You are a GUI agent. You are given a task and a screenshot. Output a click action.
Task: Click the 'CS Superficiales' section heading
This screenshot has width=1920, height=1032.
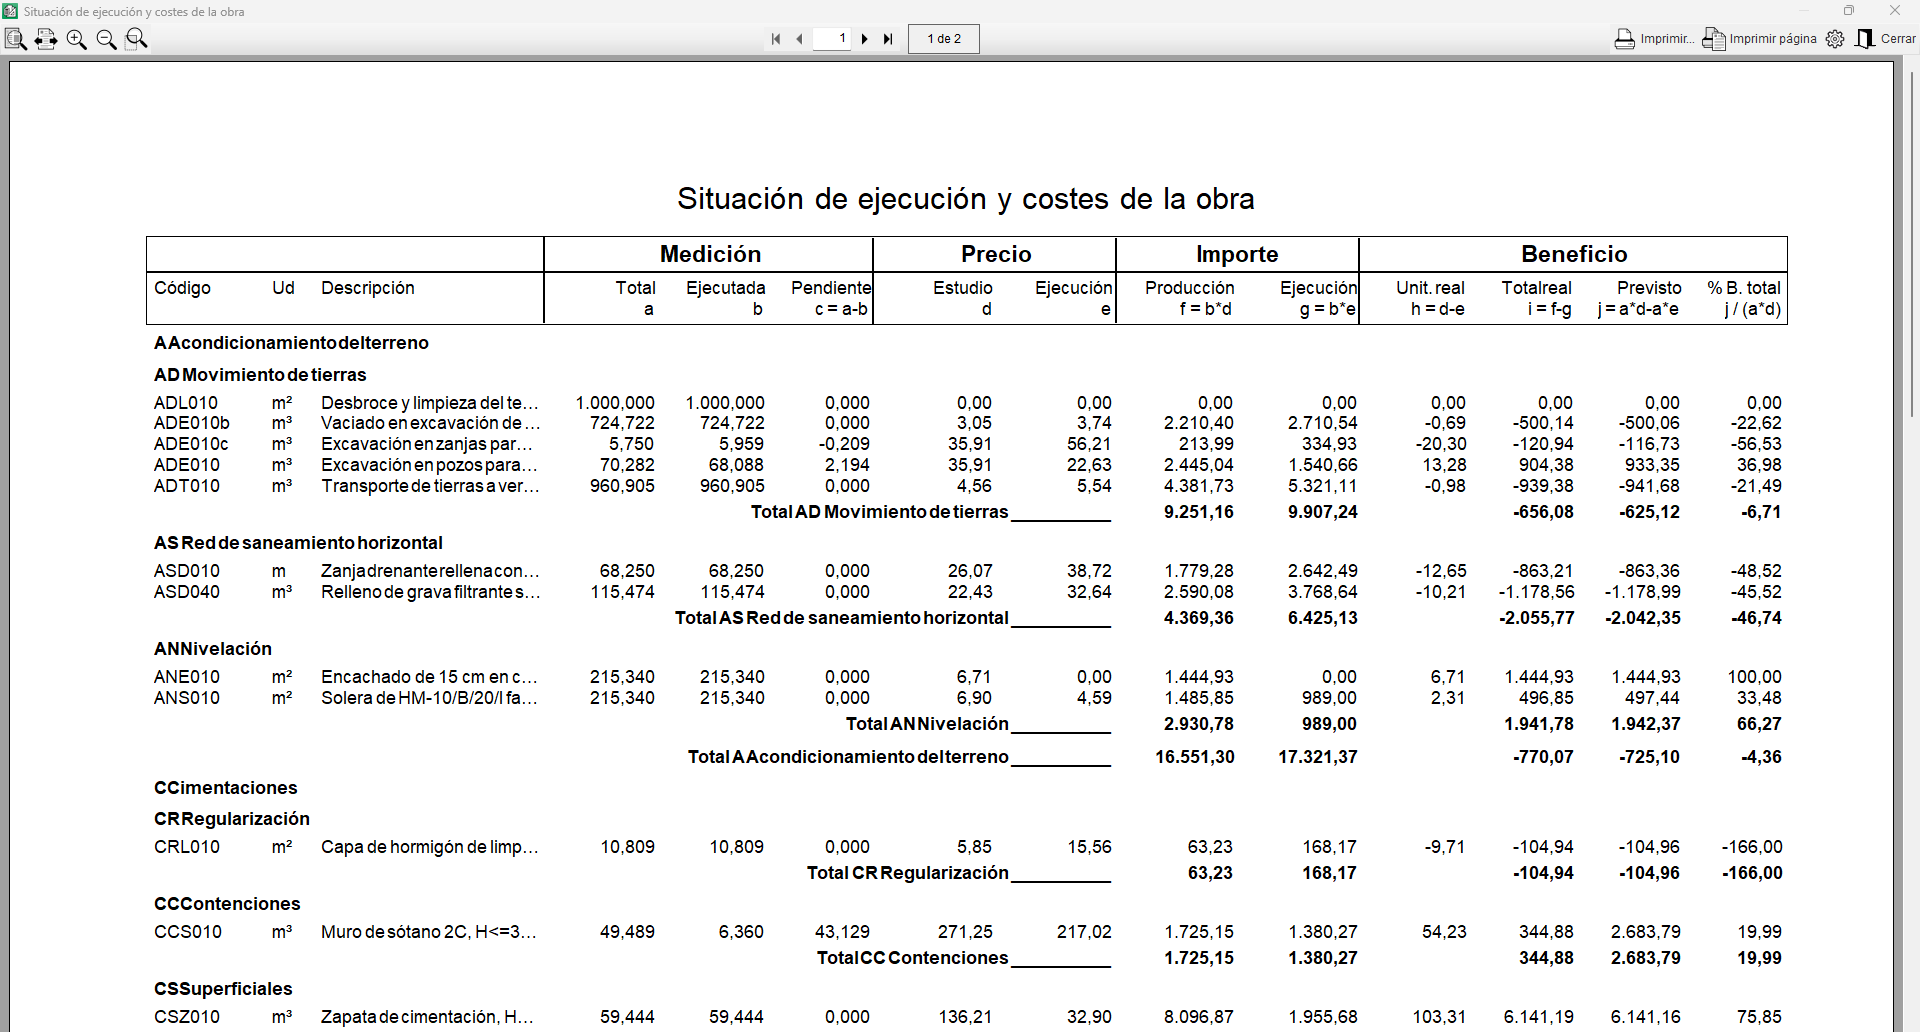pos(223,989)
